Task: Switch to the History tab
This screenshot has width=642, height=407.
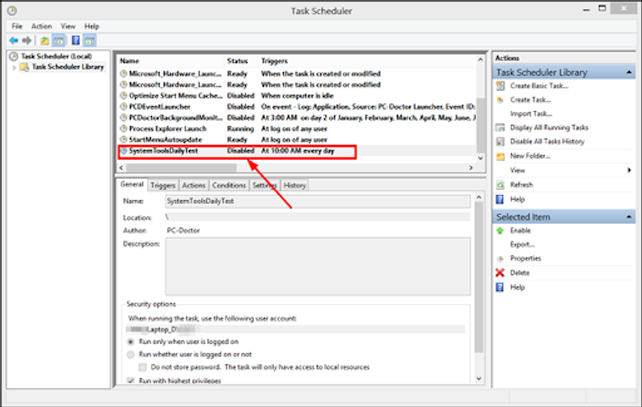Action: coord(294,185)
